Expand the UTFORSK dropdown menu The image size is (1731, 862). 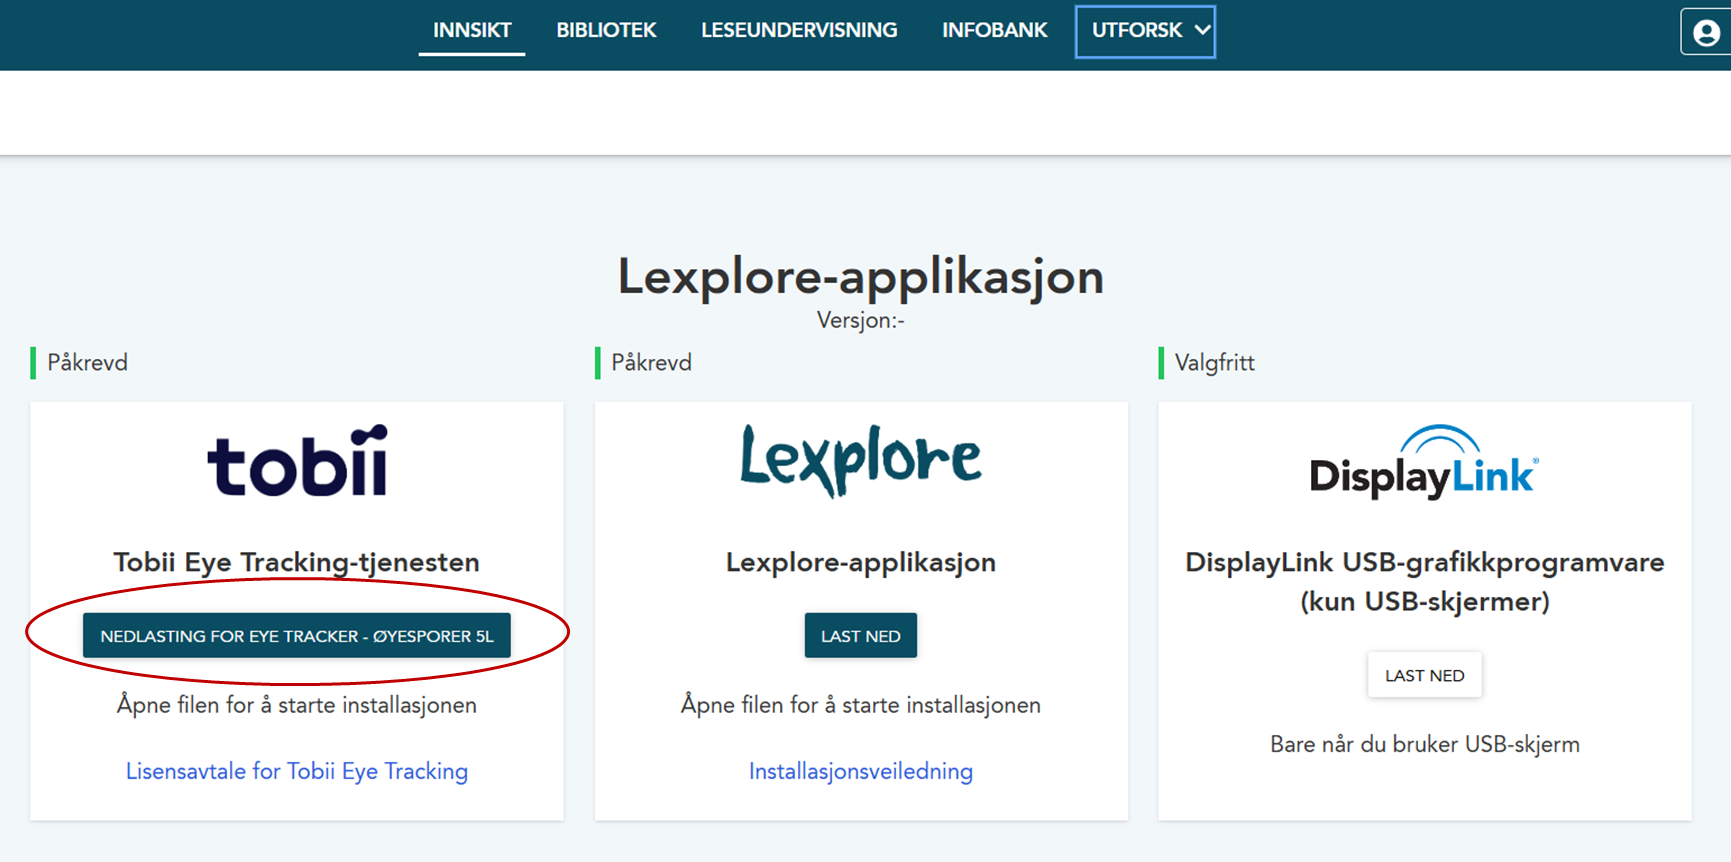point(1145,31)
